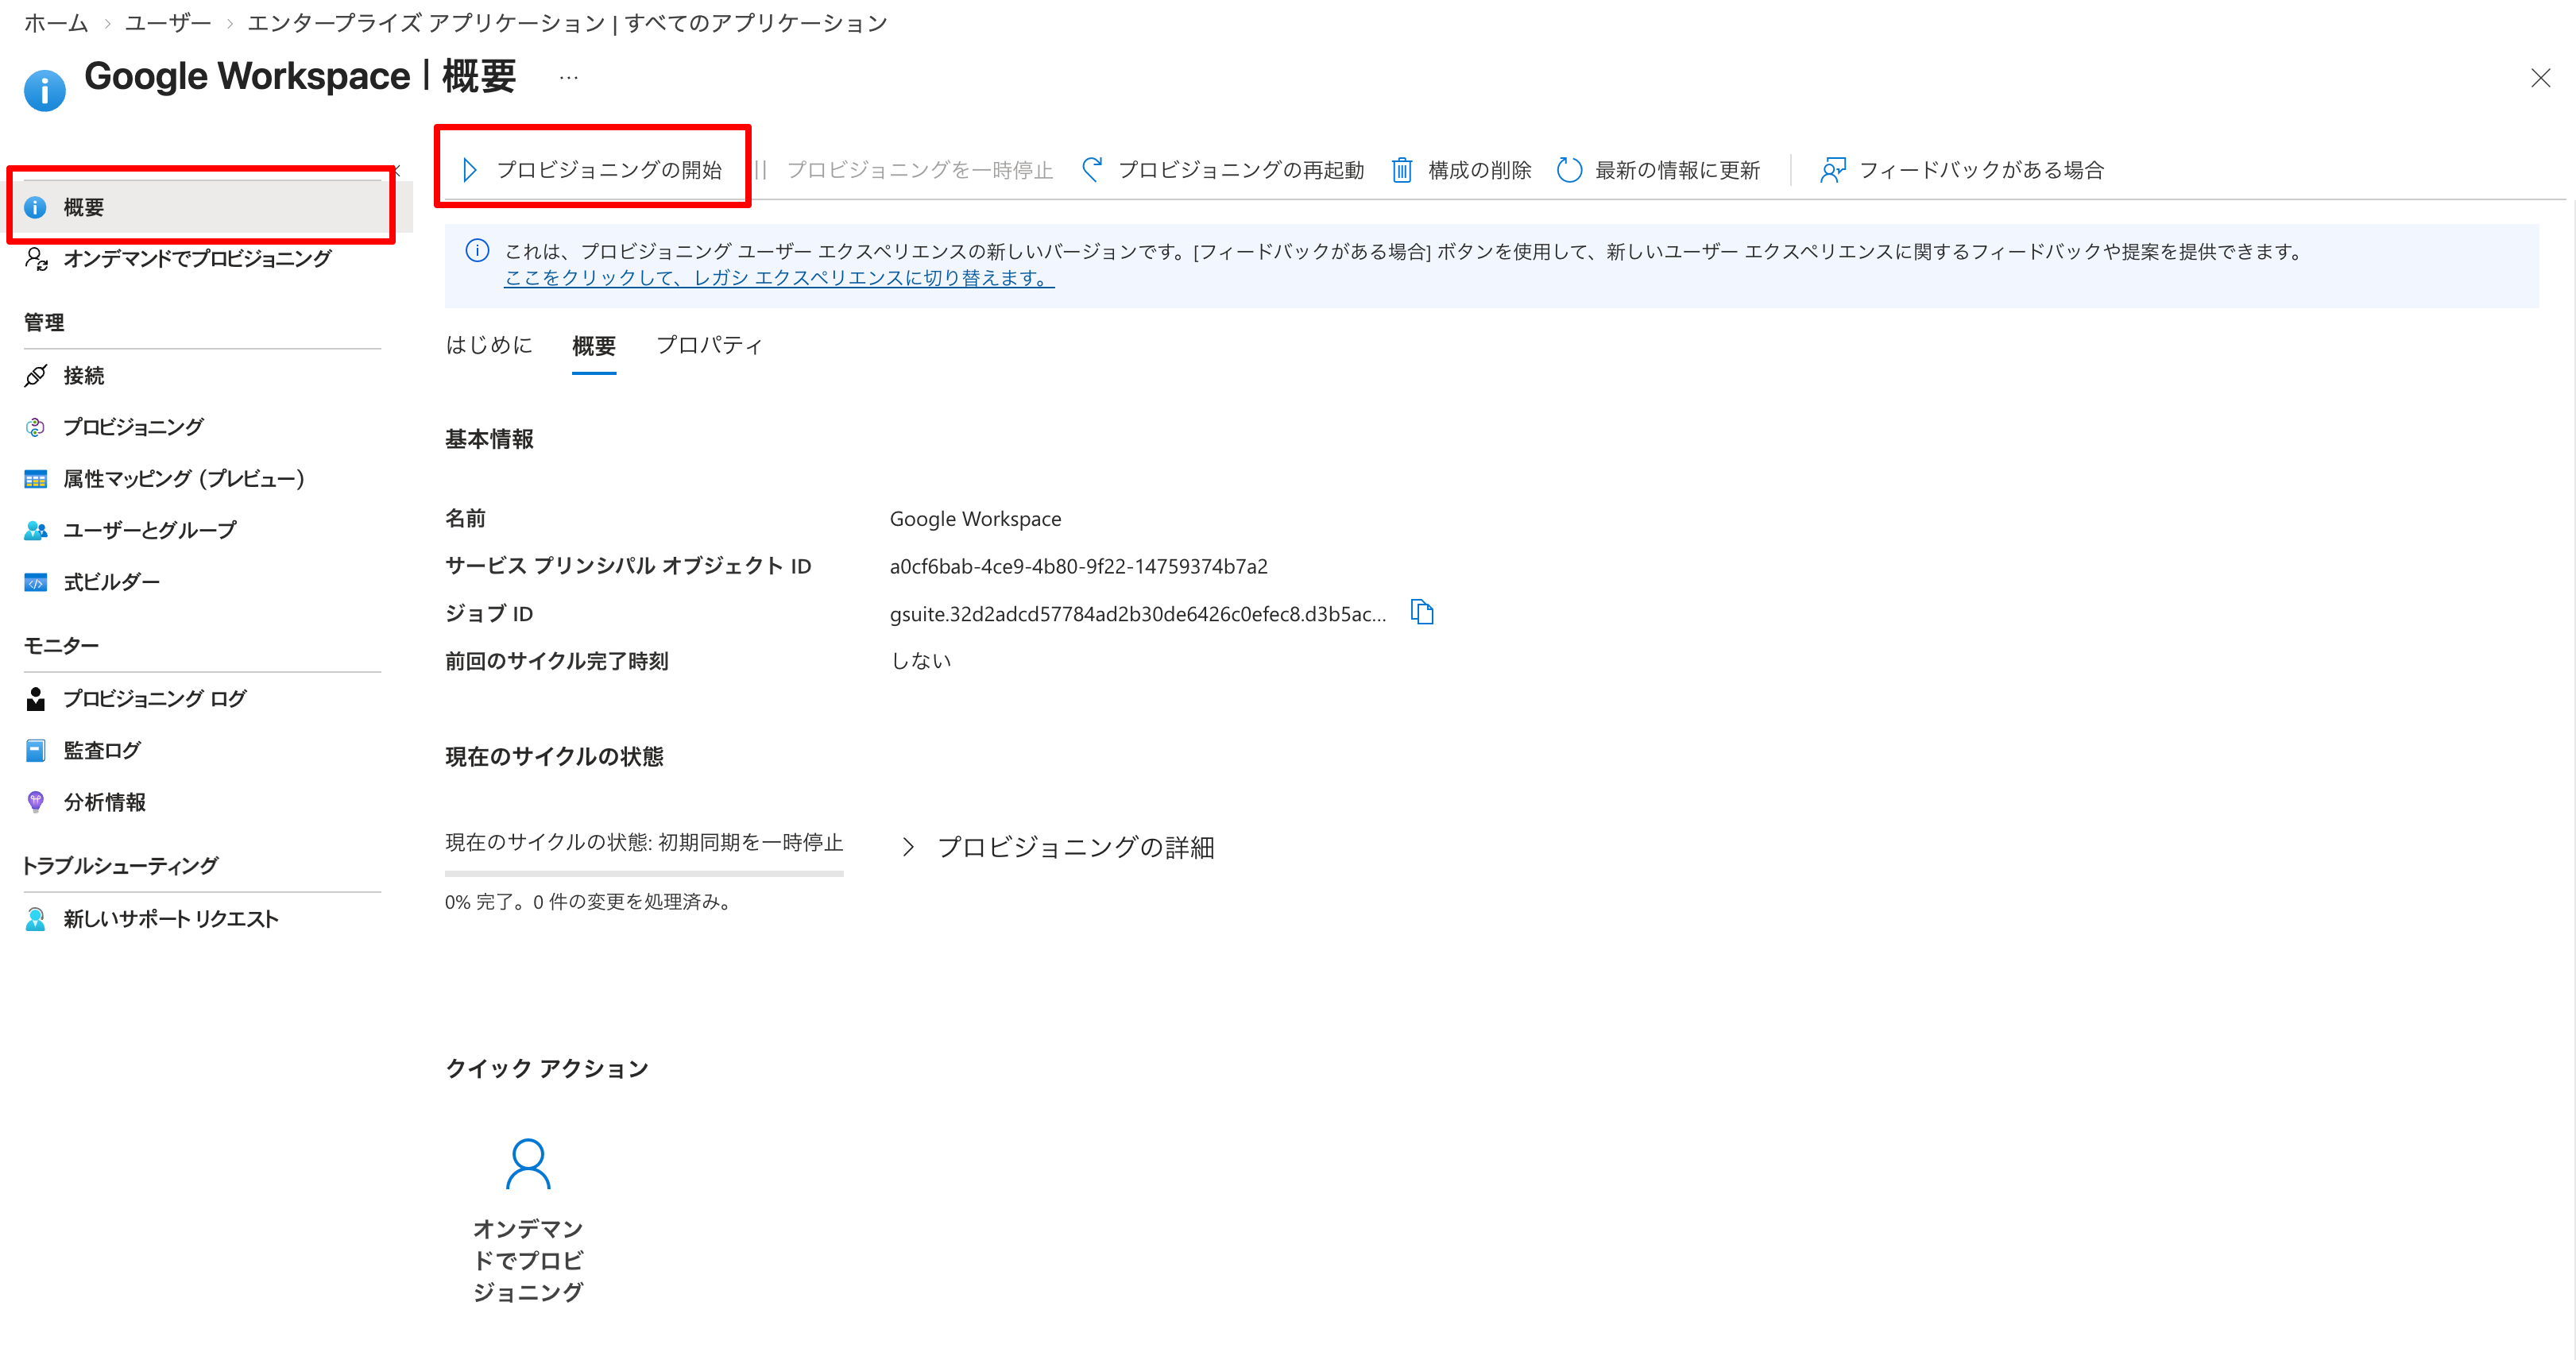This screenshot has height=1360, width=2576.
Task: Click the 属性マッピング (プレビュー) icon
Action: point(36,479)
